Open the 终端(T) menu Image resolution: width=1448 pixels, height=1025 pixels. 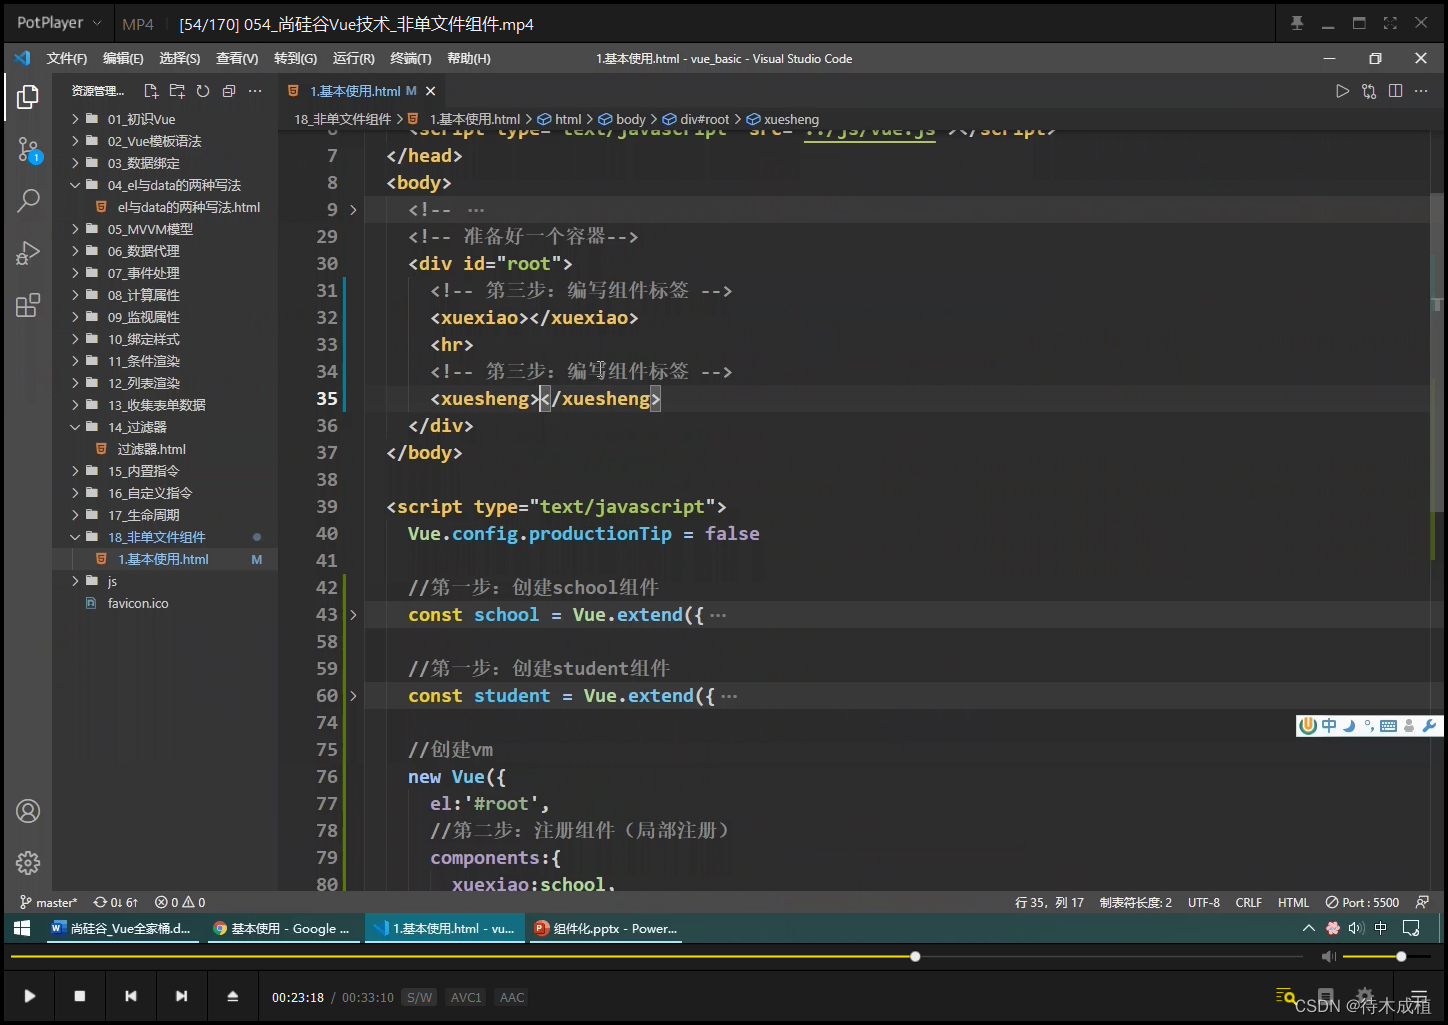click(411, 59)
